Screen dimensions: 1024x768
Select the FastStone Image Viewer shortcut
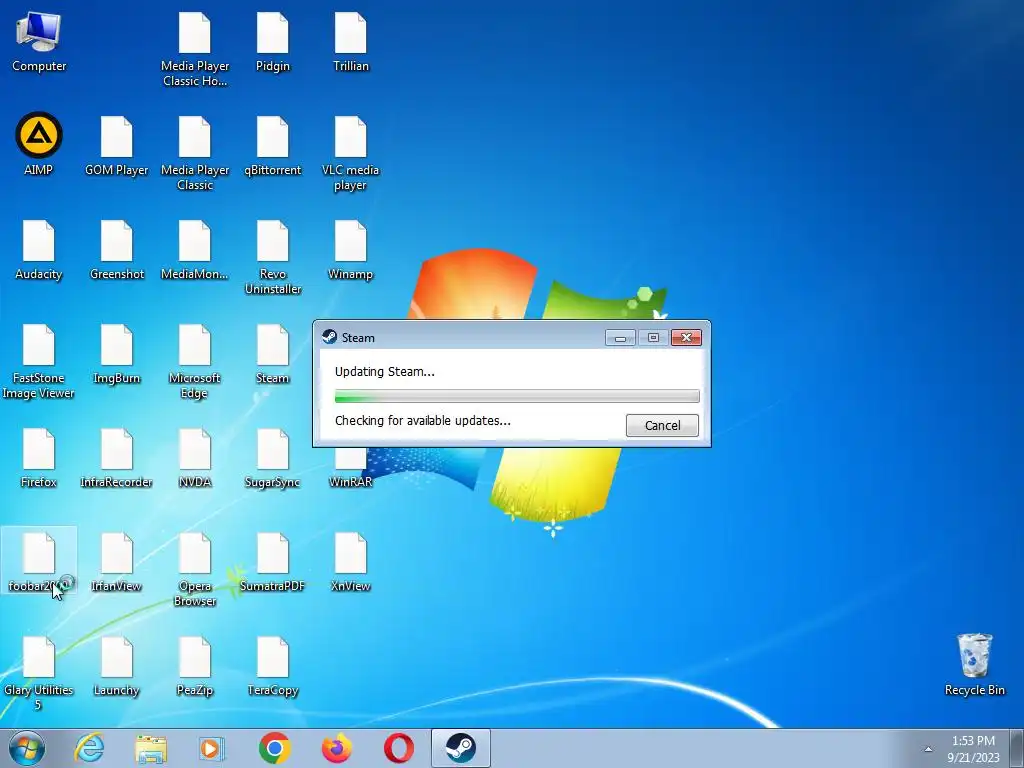click(x=39, y=362)
